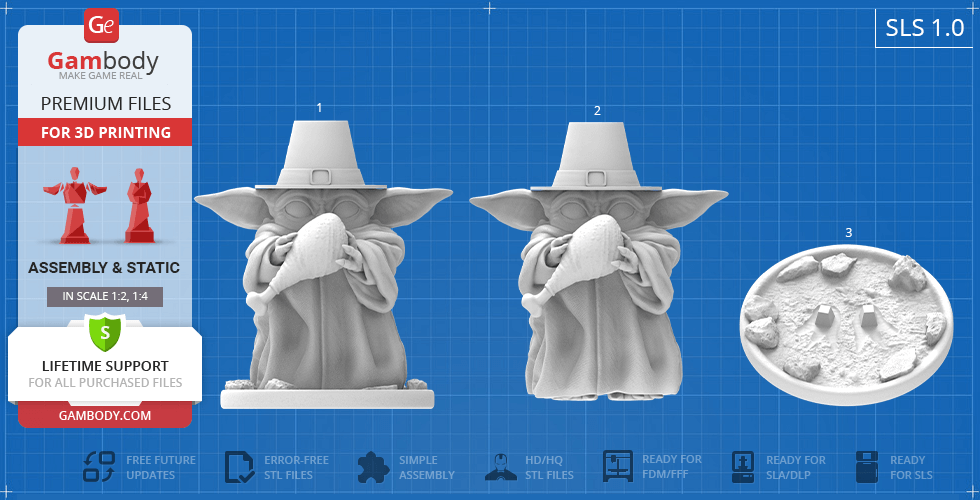
Task: Click the 'ASSEMBLY & STATIC' heading
Action: pyautogui.click(x=104, y=267)
